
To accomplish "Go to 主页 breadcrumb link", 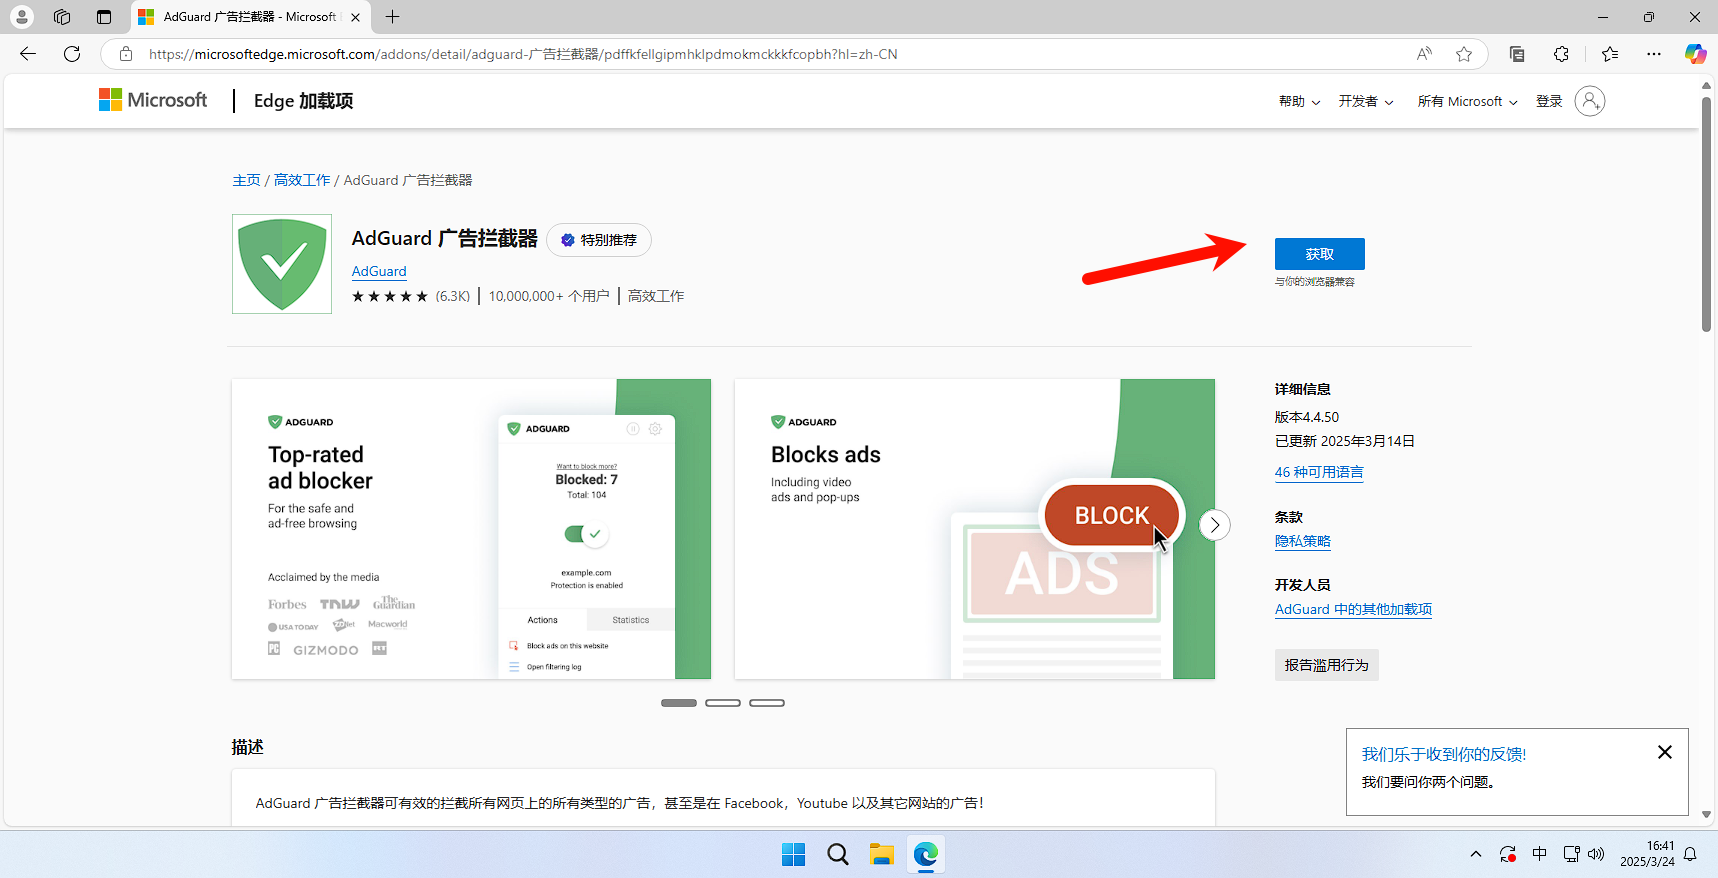I will click(x=246, y=180).
